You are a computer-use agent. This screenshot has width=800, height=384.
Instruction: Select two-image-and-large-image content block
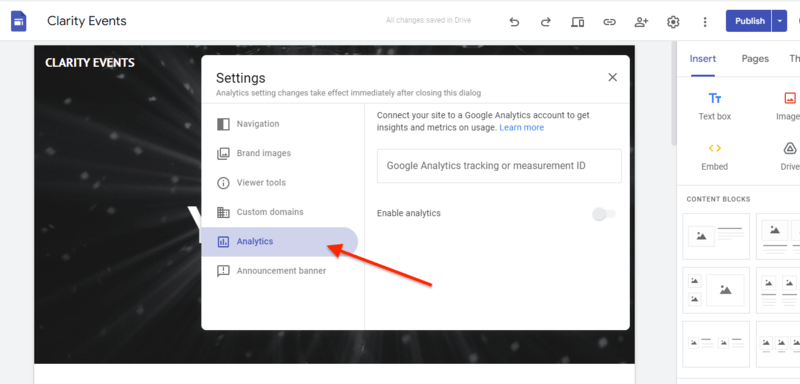tap(716, 290)
